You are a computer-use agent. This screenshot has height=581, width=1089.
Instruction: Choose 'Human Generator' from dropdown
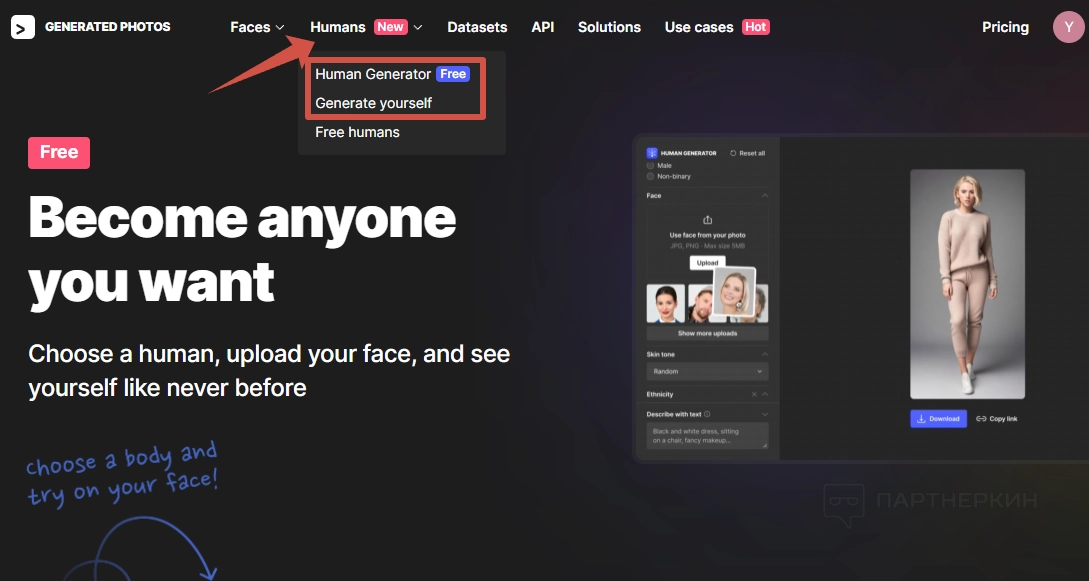[373, 74]
